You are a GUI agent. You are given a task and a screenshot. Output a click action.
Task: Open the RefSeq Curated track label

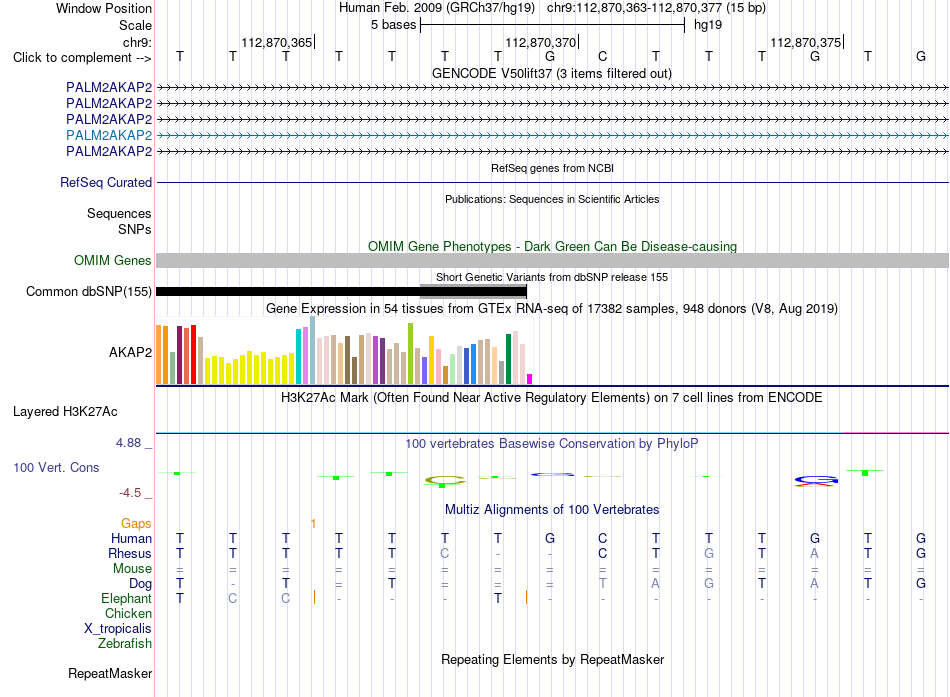click(x=106, y=182)
